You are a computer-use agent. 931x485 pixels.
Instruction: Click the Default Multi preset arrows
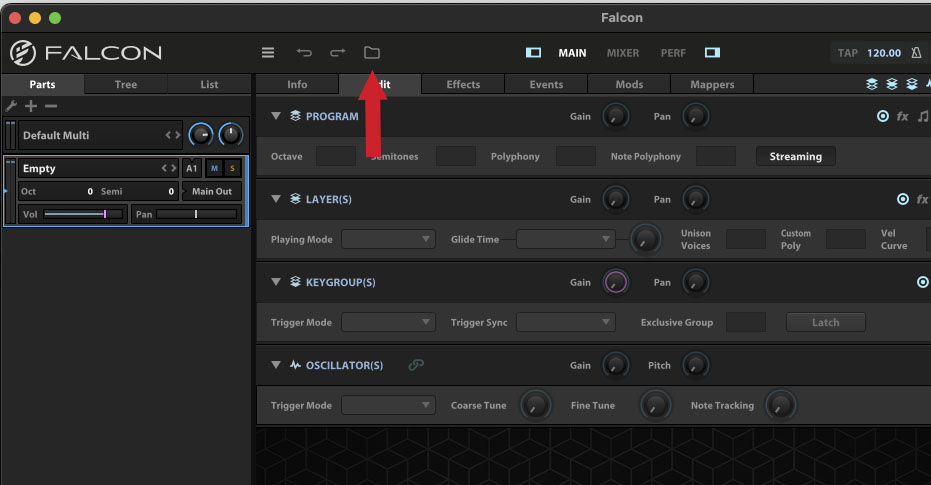[x=173, y=135]
